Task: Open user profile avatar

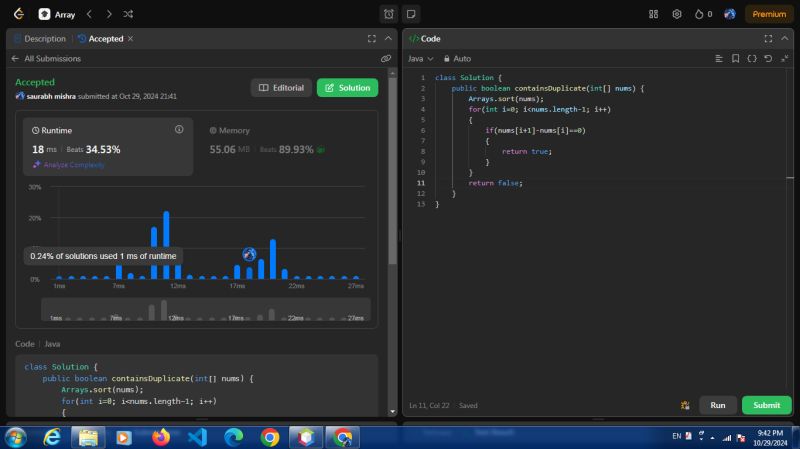Action: click(x=730, y=14)
